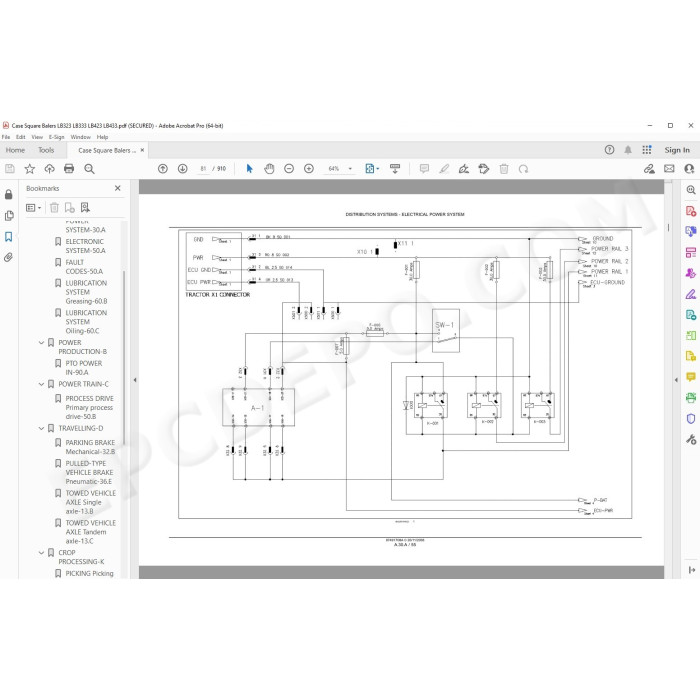Open the View menu
The height and width of the screenshot is (700, 700).
tap(37, 137)
